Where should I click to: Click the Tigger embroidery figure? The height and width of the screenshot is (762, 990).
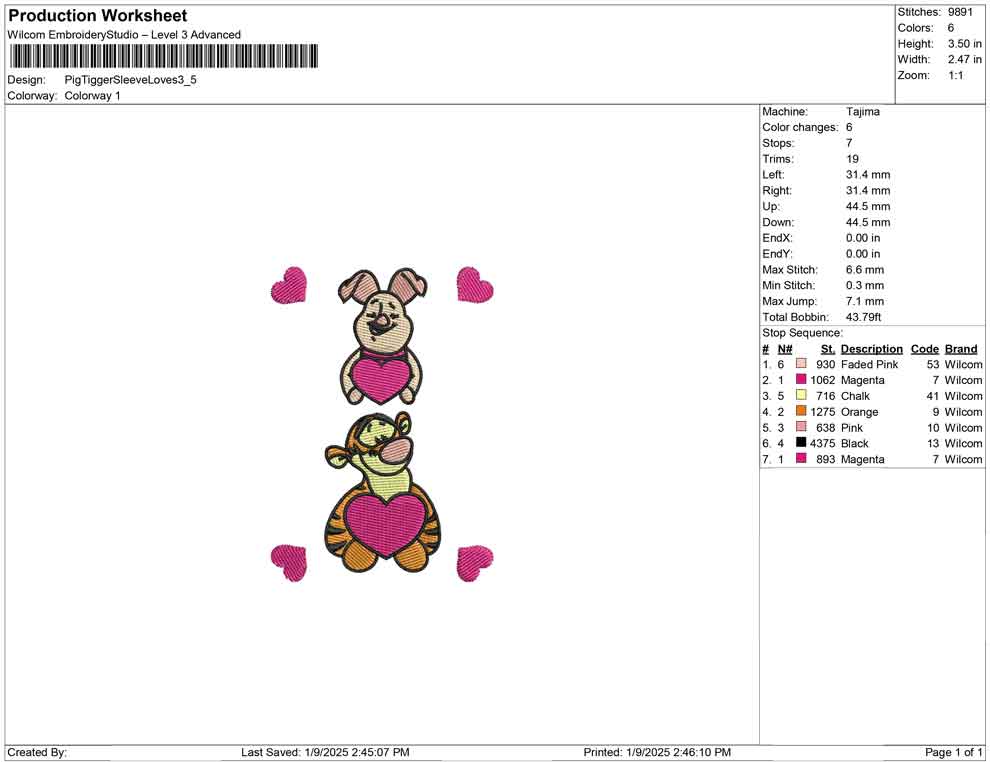tap(382, 493)
